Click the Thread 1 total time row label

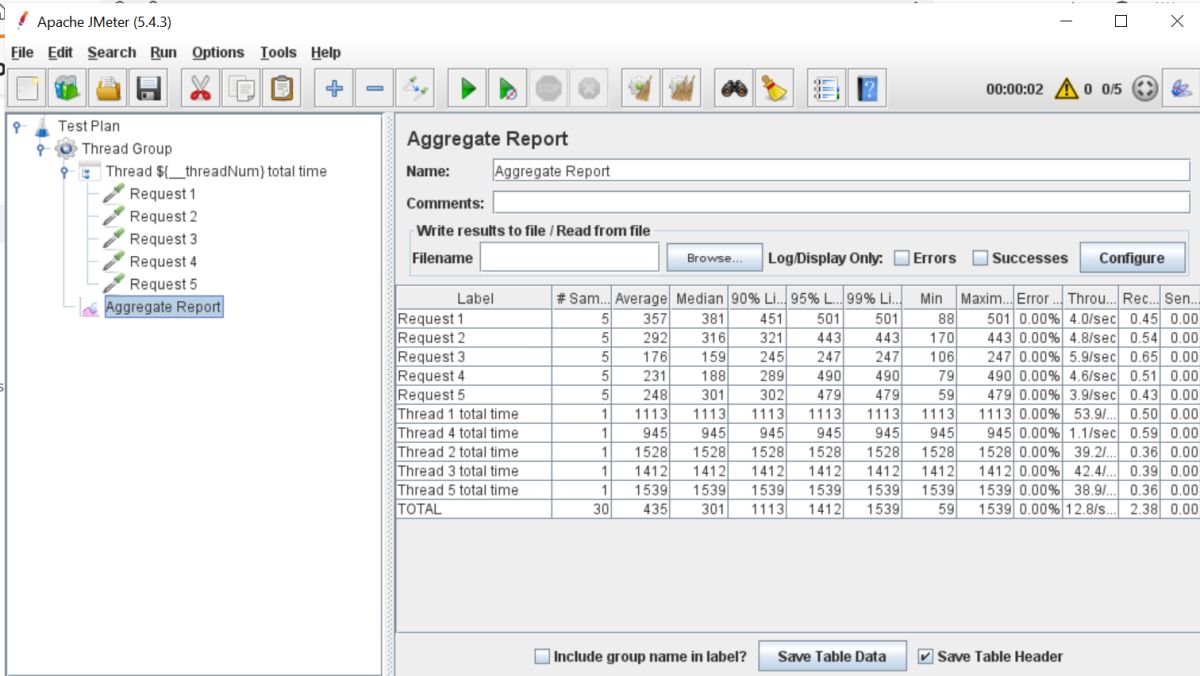(x=458, y=414)
